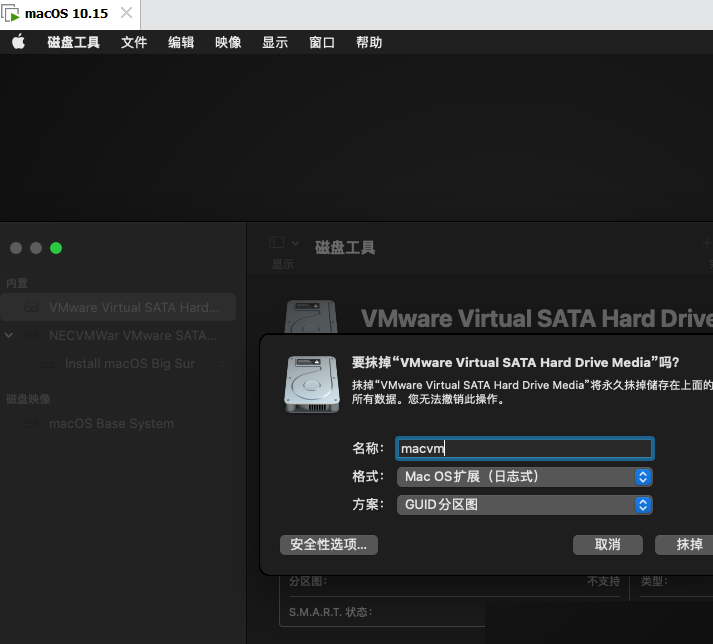Viewport: 713px width, 644px height.
Task: Close the macOS 10.15 tab
Action: click(126, 13)
